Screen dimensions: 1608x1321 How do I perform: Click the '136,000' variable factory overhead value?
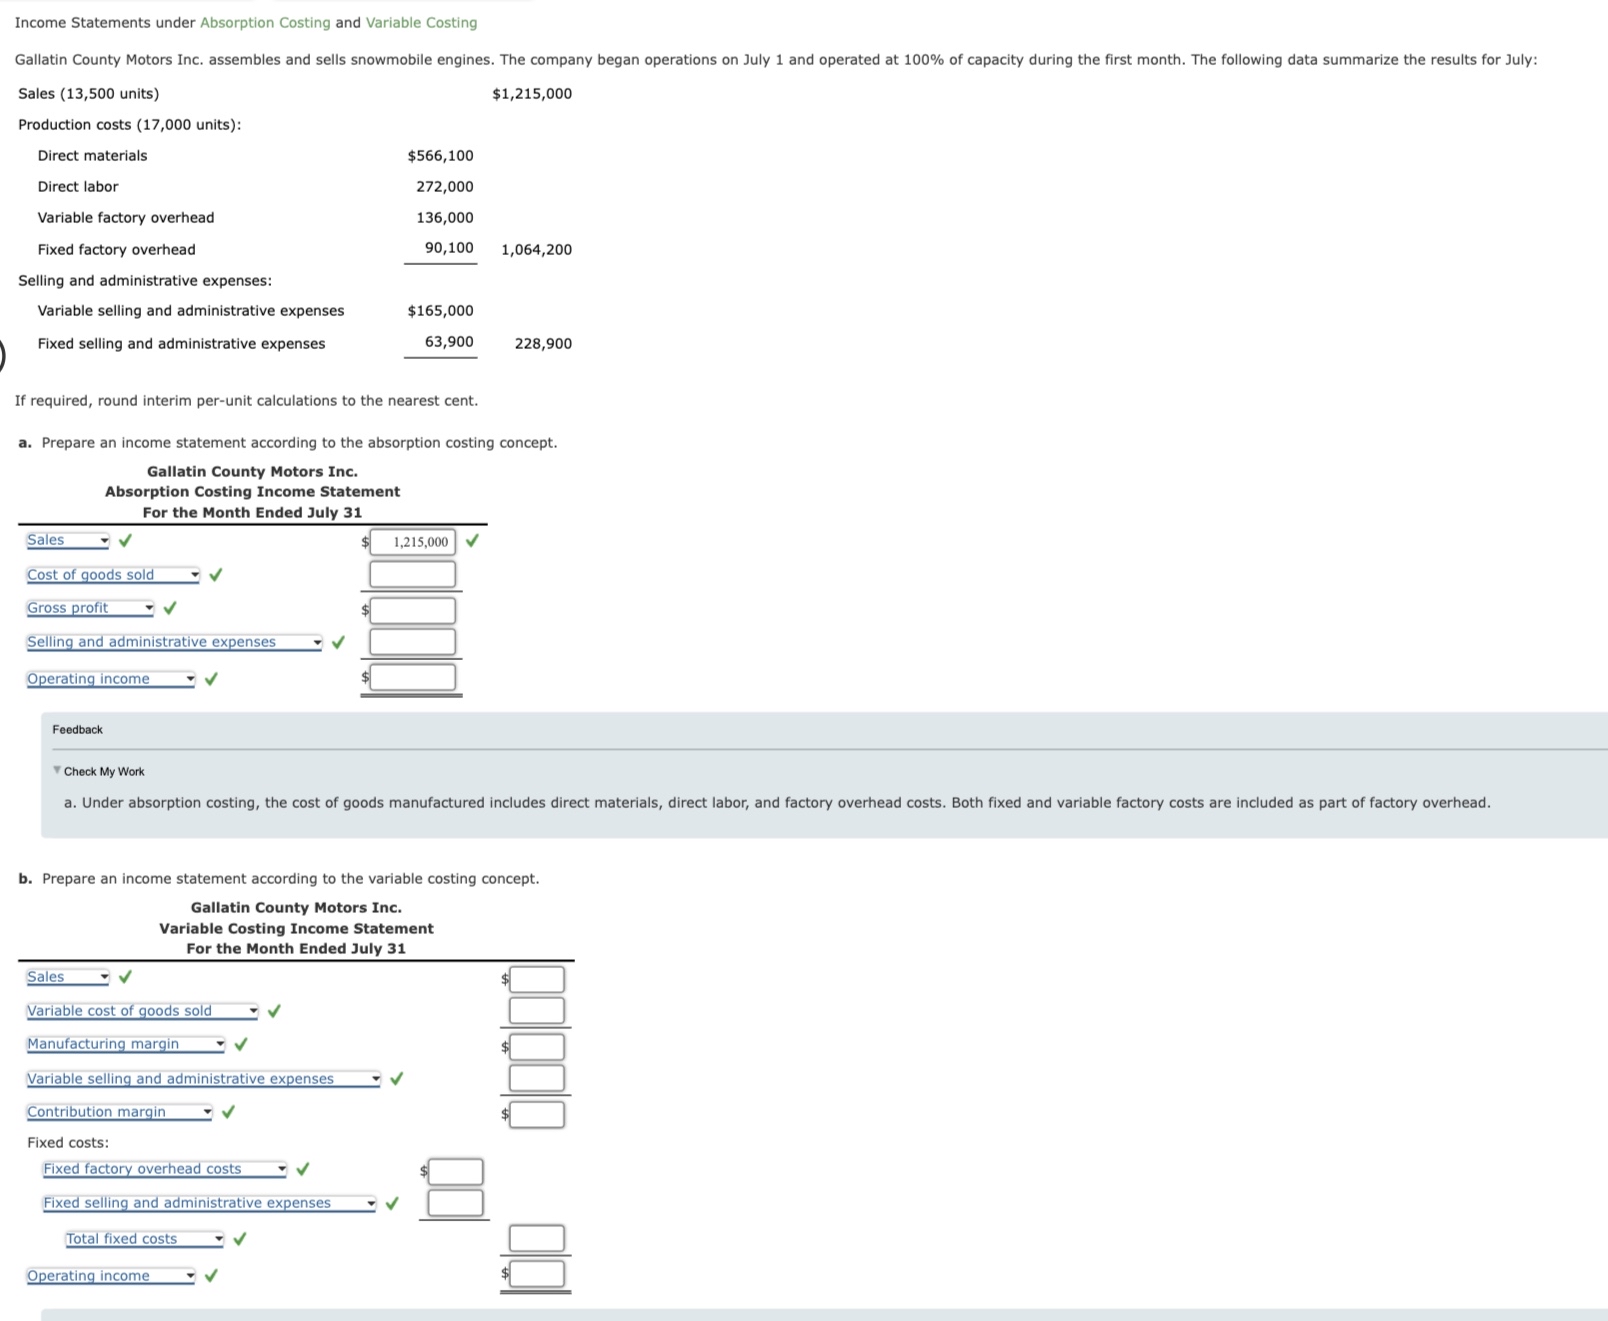[445, 218]
